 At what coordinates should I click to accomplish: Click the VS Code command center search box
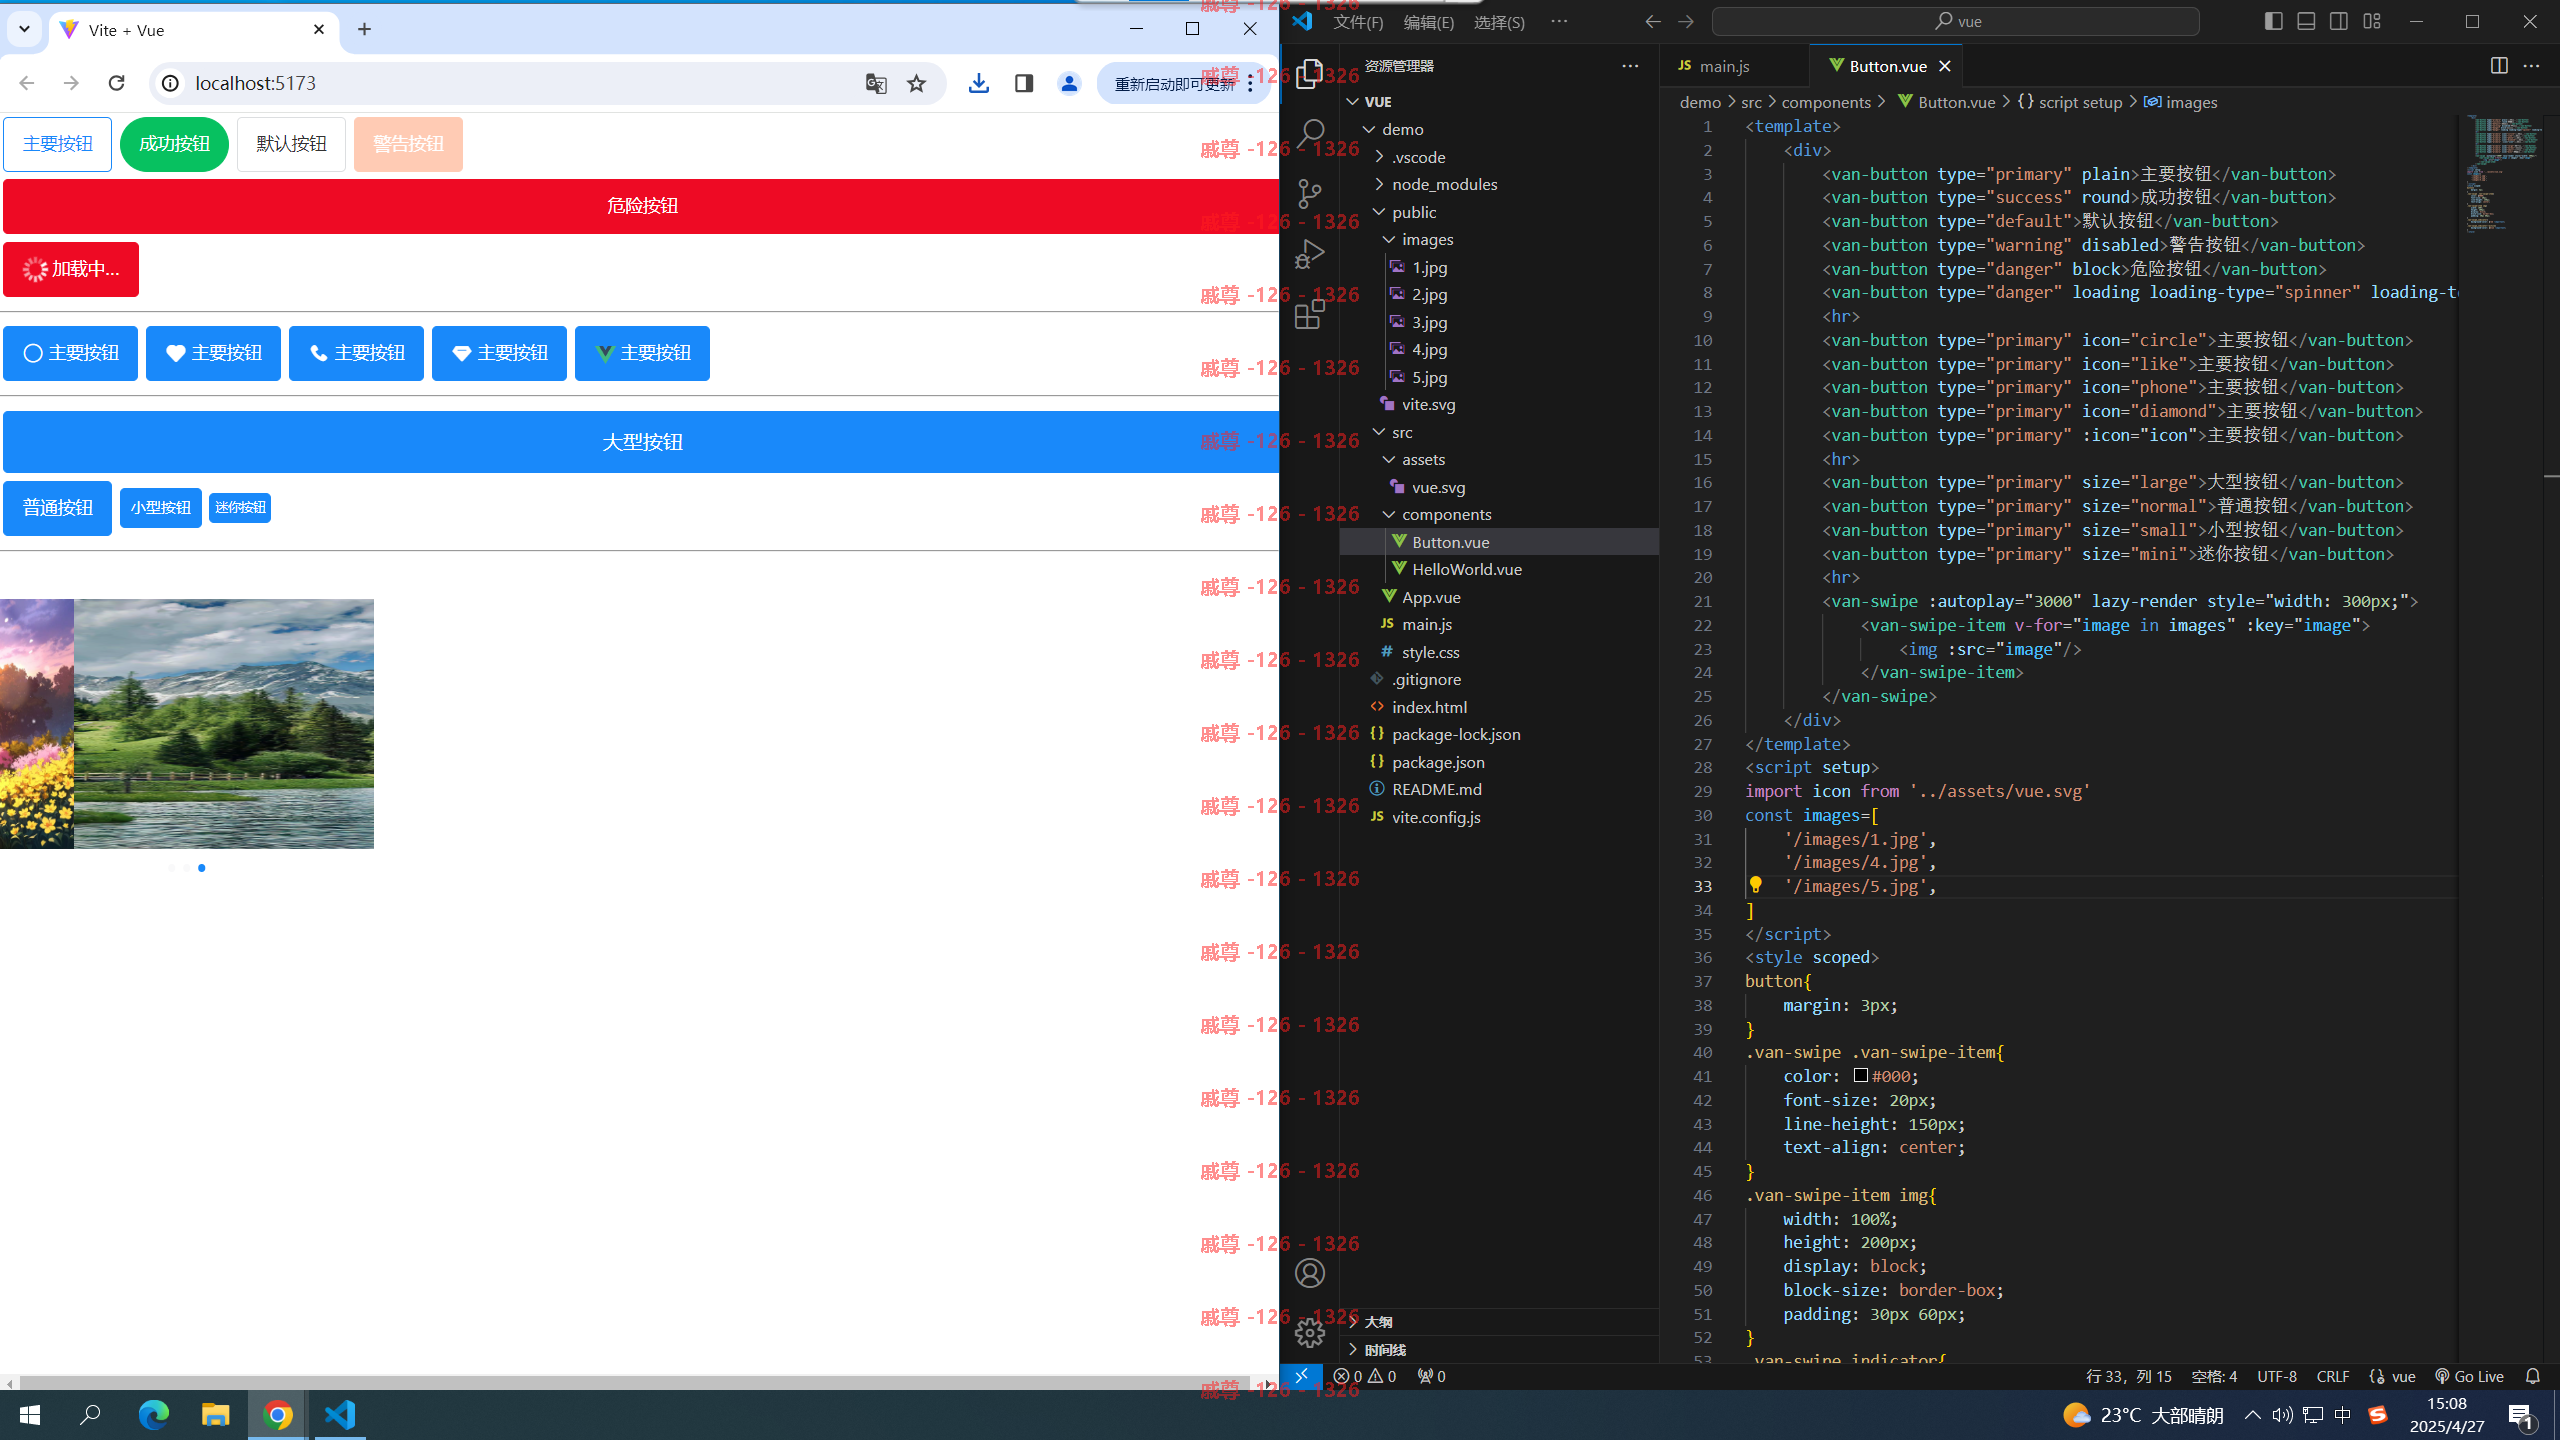click(x=1955, y=21)
